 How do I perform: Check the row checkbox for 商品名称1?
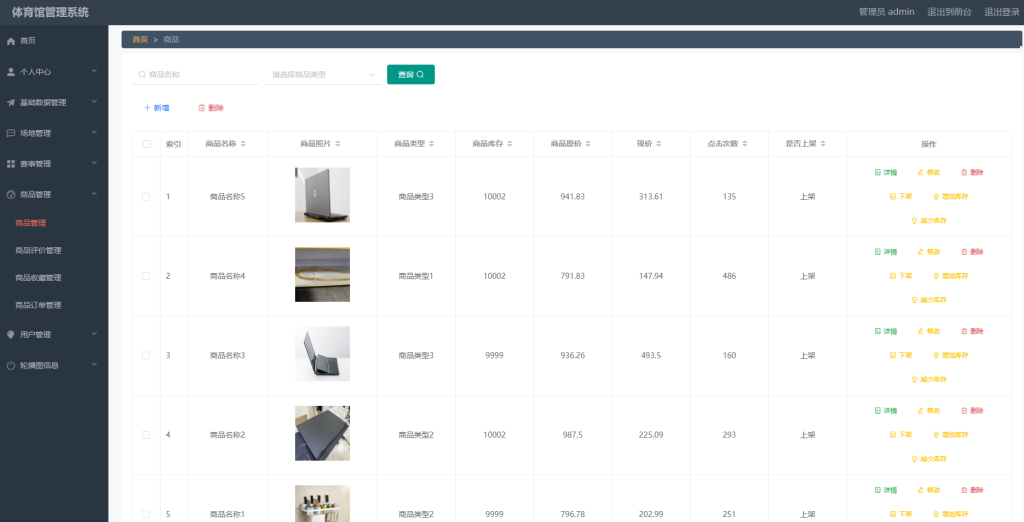click(146, 515)
